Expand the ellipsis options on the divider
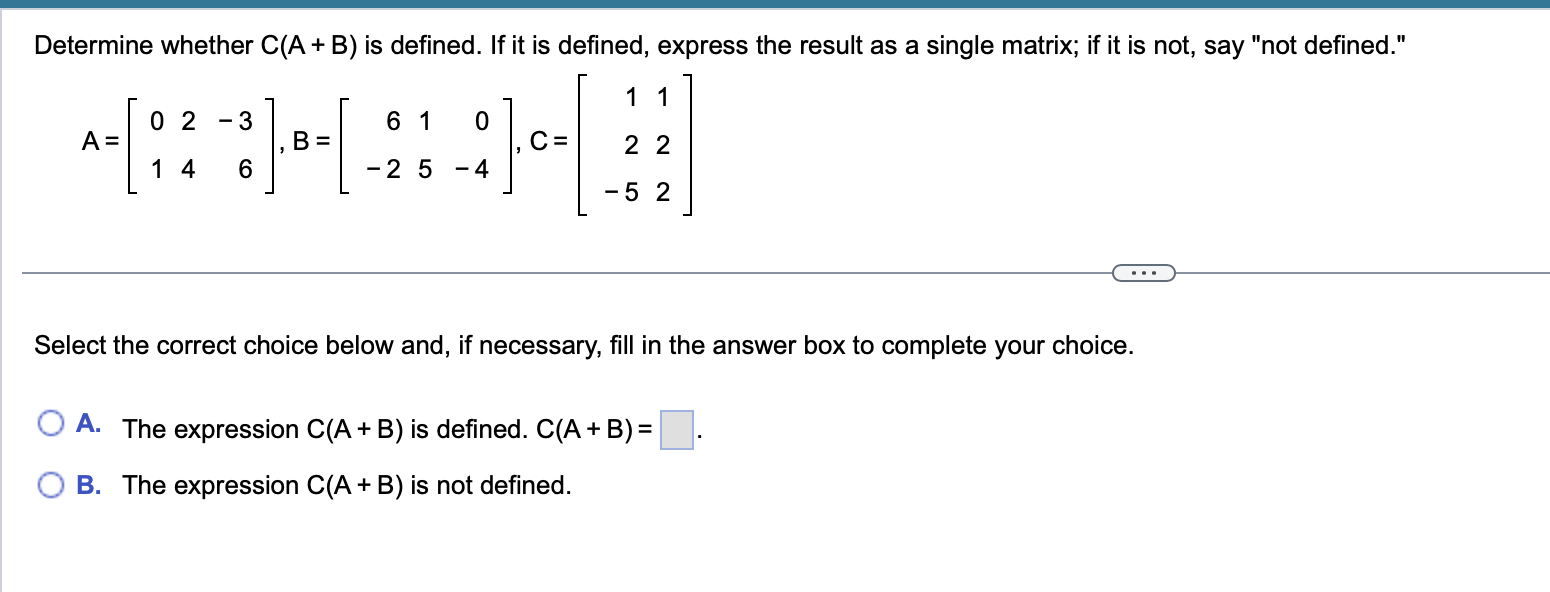 point(1143,272)
